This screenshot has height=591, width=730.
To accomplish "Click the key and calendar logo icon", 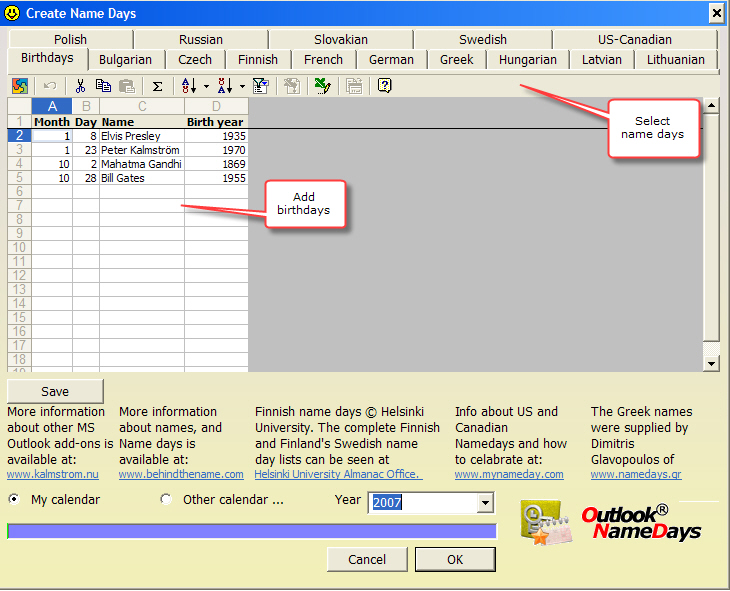I will 546,523.
